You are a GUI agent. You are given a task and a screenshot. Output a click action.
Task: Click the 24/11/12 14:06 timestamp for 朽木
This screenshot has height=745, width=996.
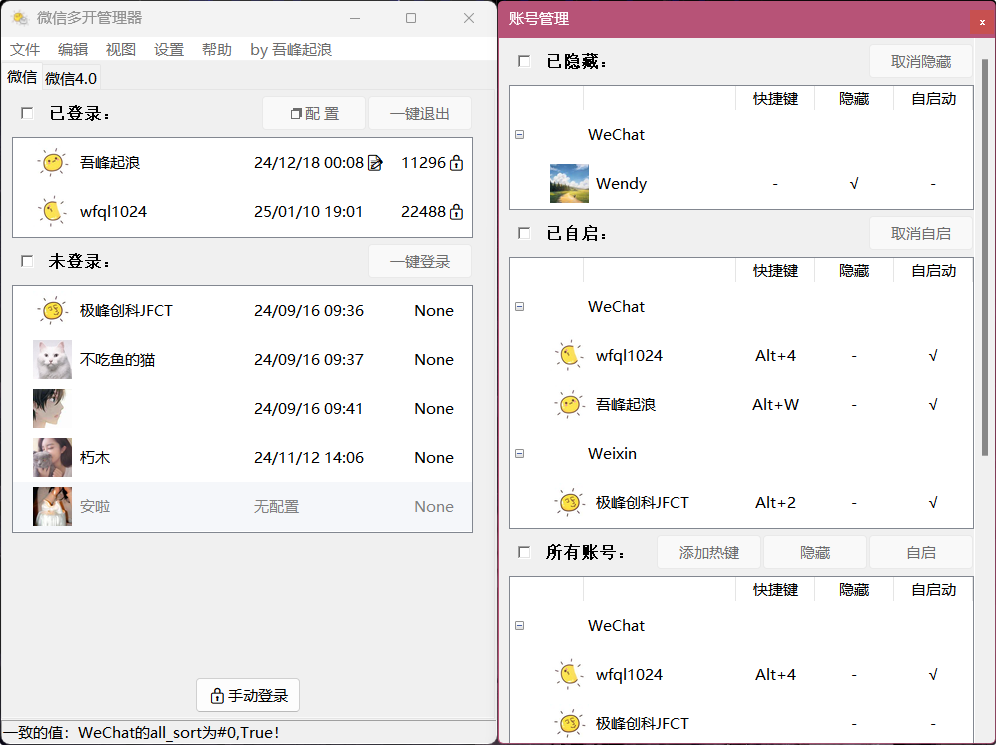tap(309, 457)
